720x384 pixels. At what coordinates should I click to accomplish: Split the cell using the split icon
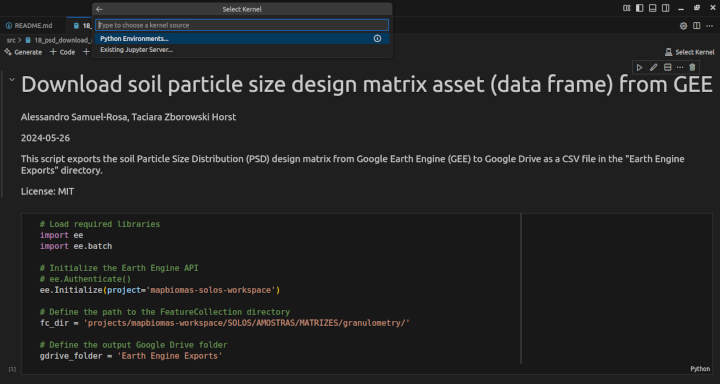pos(668,68)
